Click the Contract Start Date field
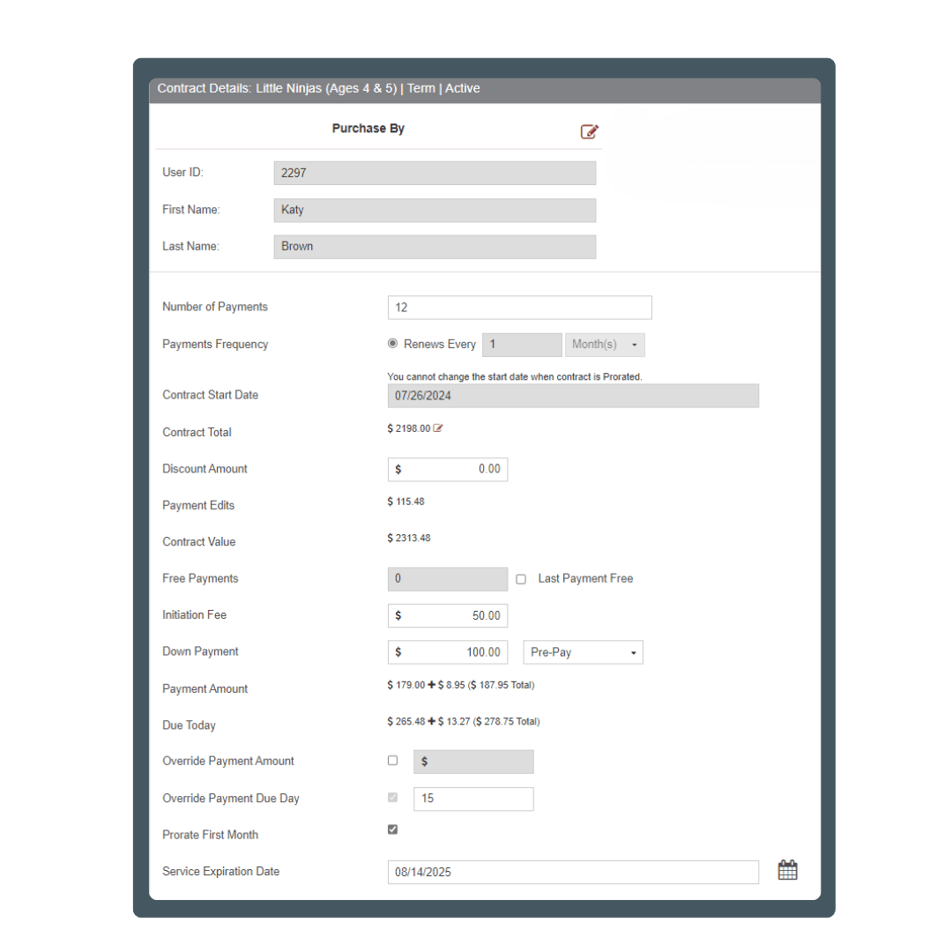The width and height of the screenshot is (952, 952). pyautogui.click(x=573, y=395)
